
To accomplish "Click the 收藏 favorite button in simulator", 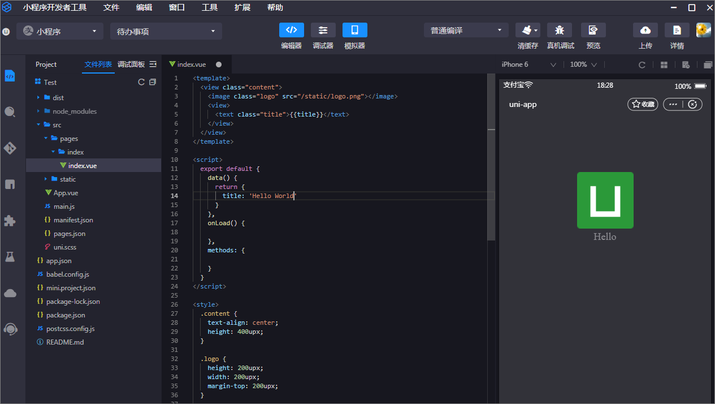I will tap(642, 104).
